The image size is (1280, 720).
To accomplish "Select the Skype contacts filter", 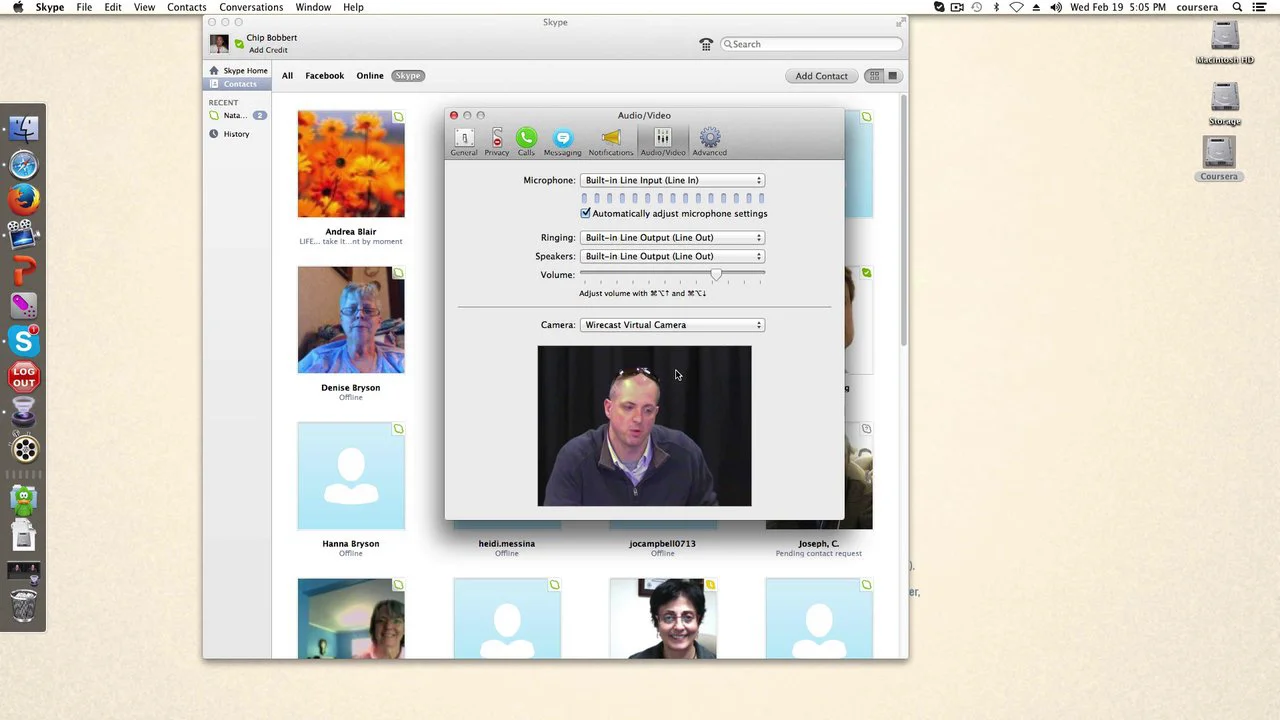I will pos(408,76).
